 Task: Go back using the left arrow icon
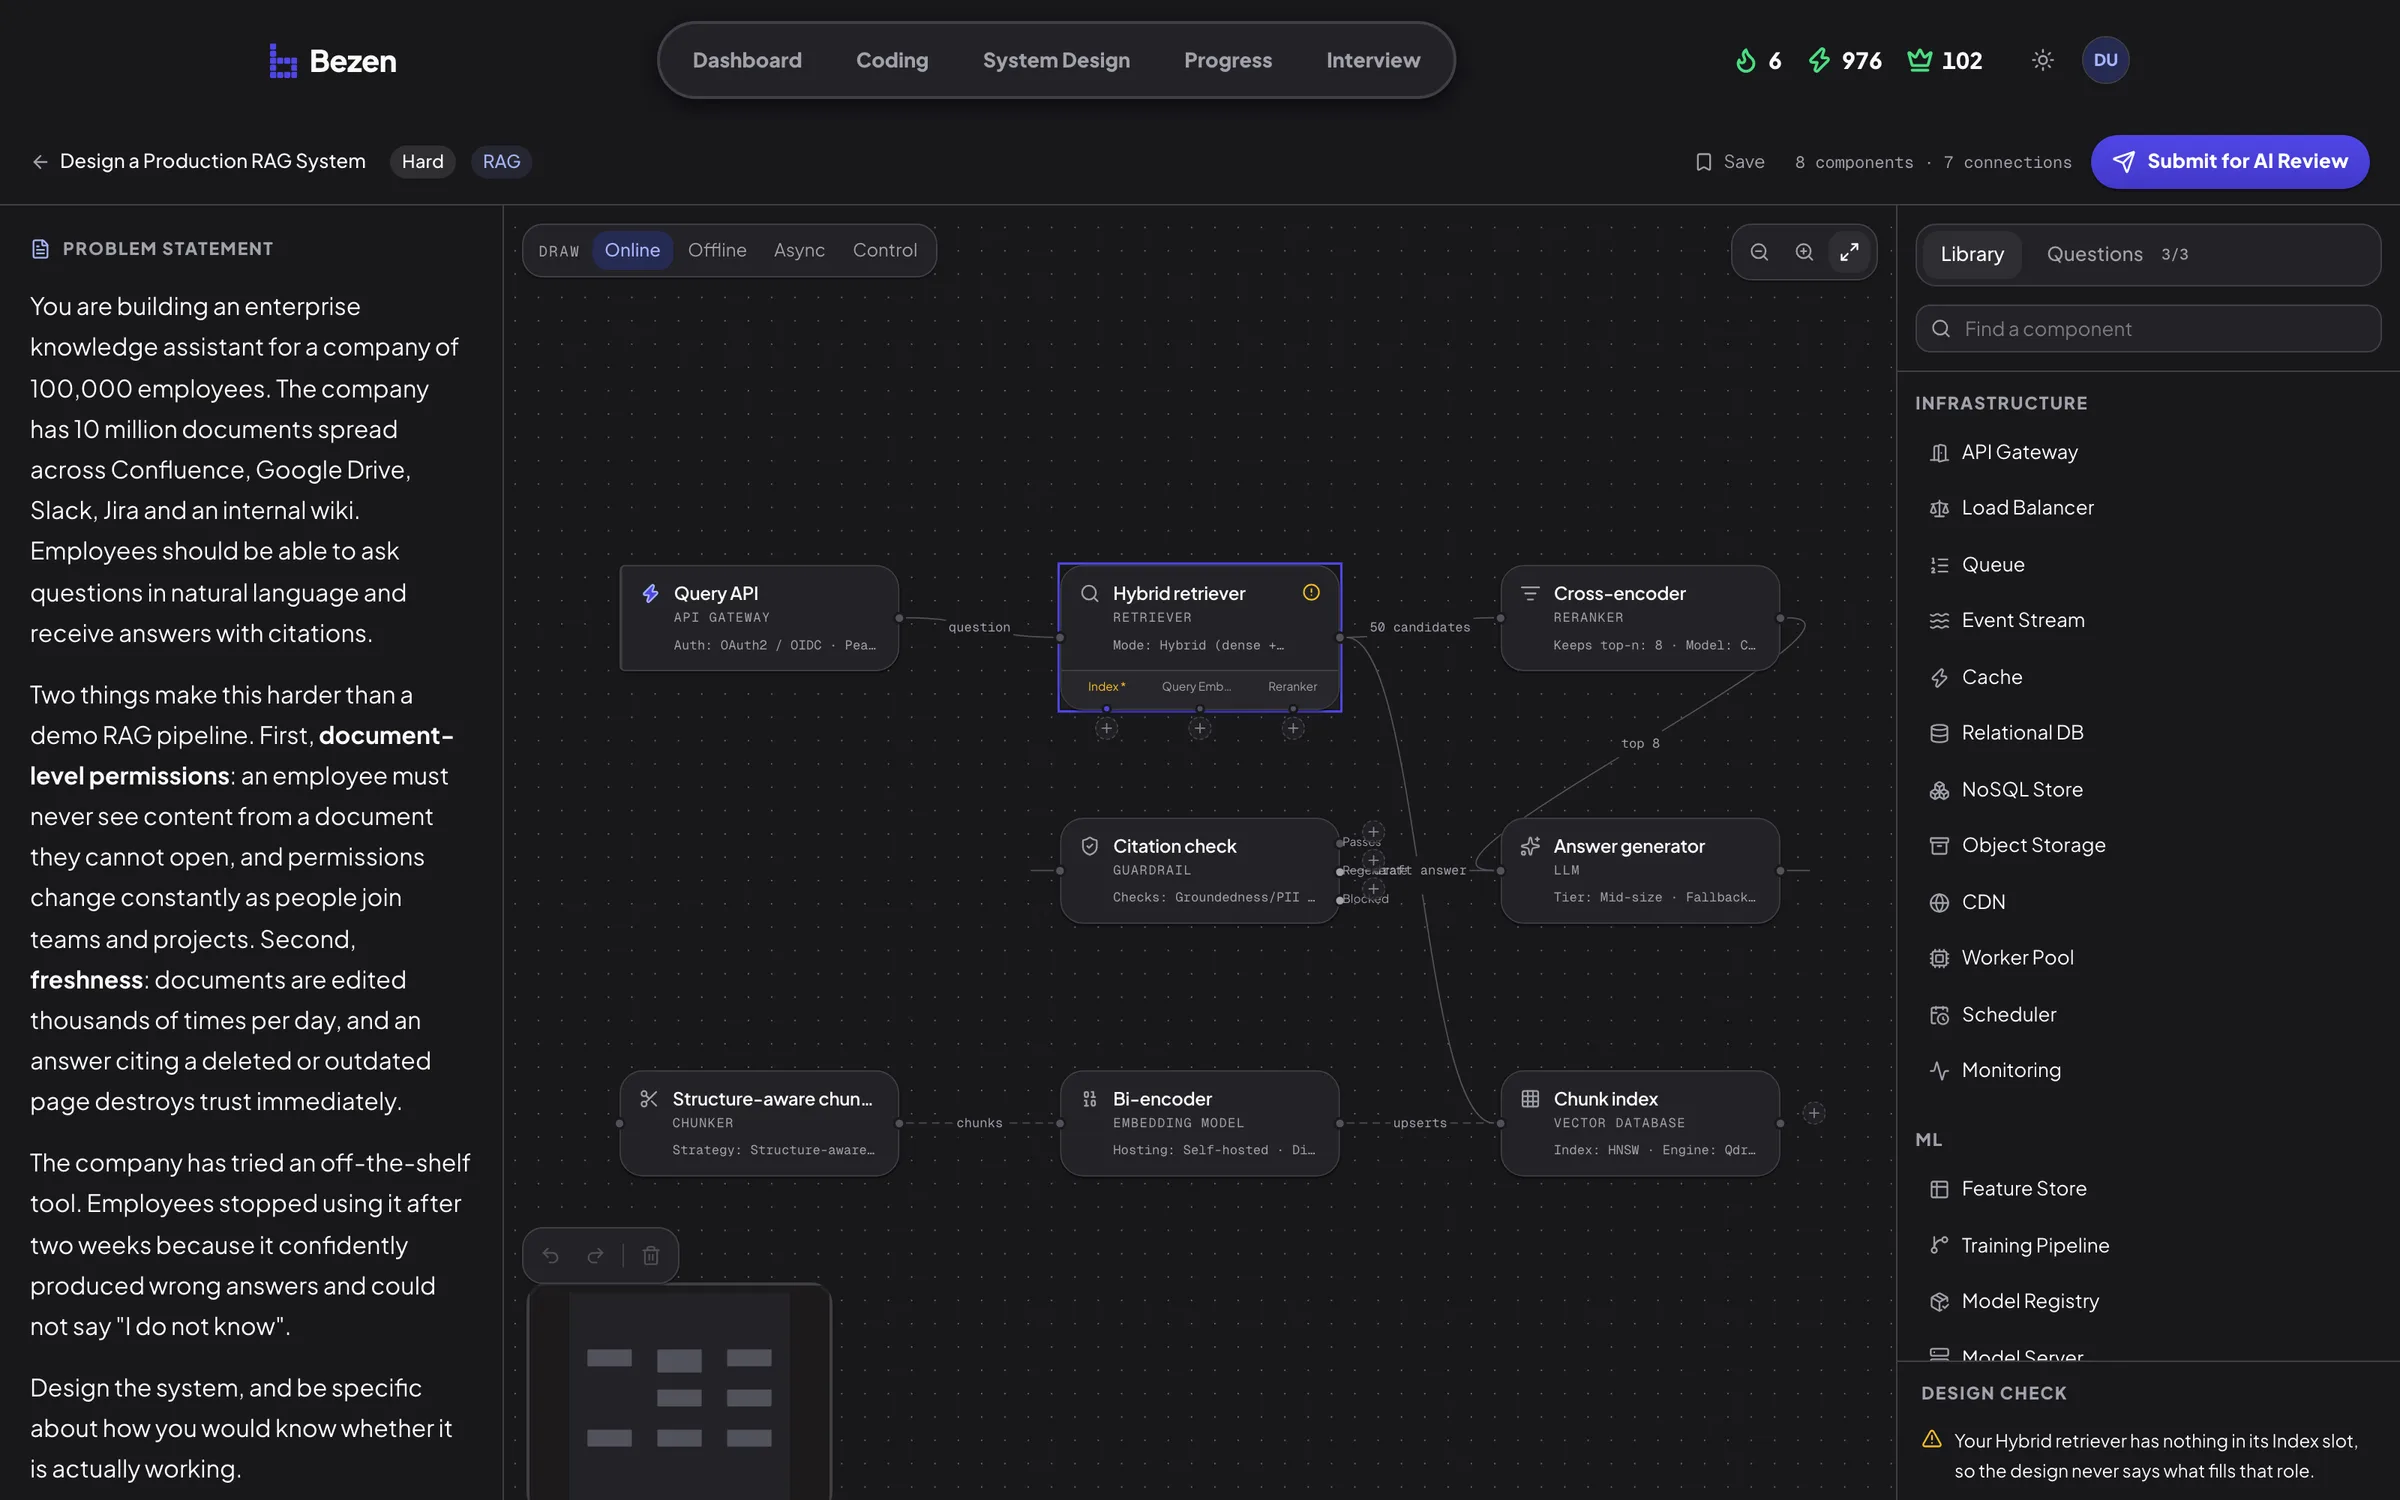(40, 162)
